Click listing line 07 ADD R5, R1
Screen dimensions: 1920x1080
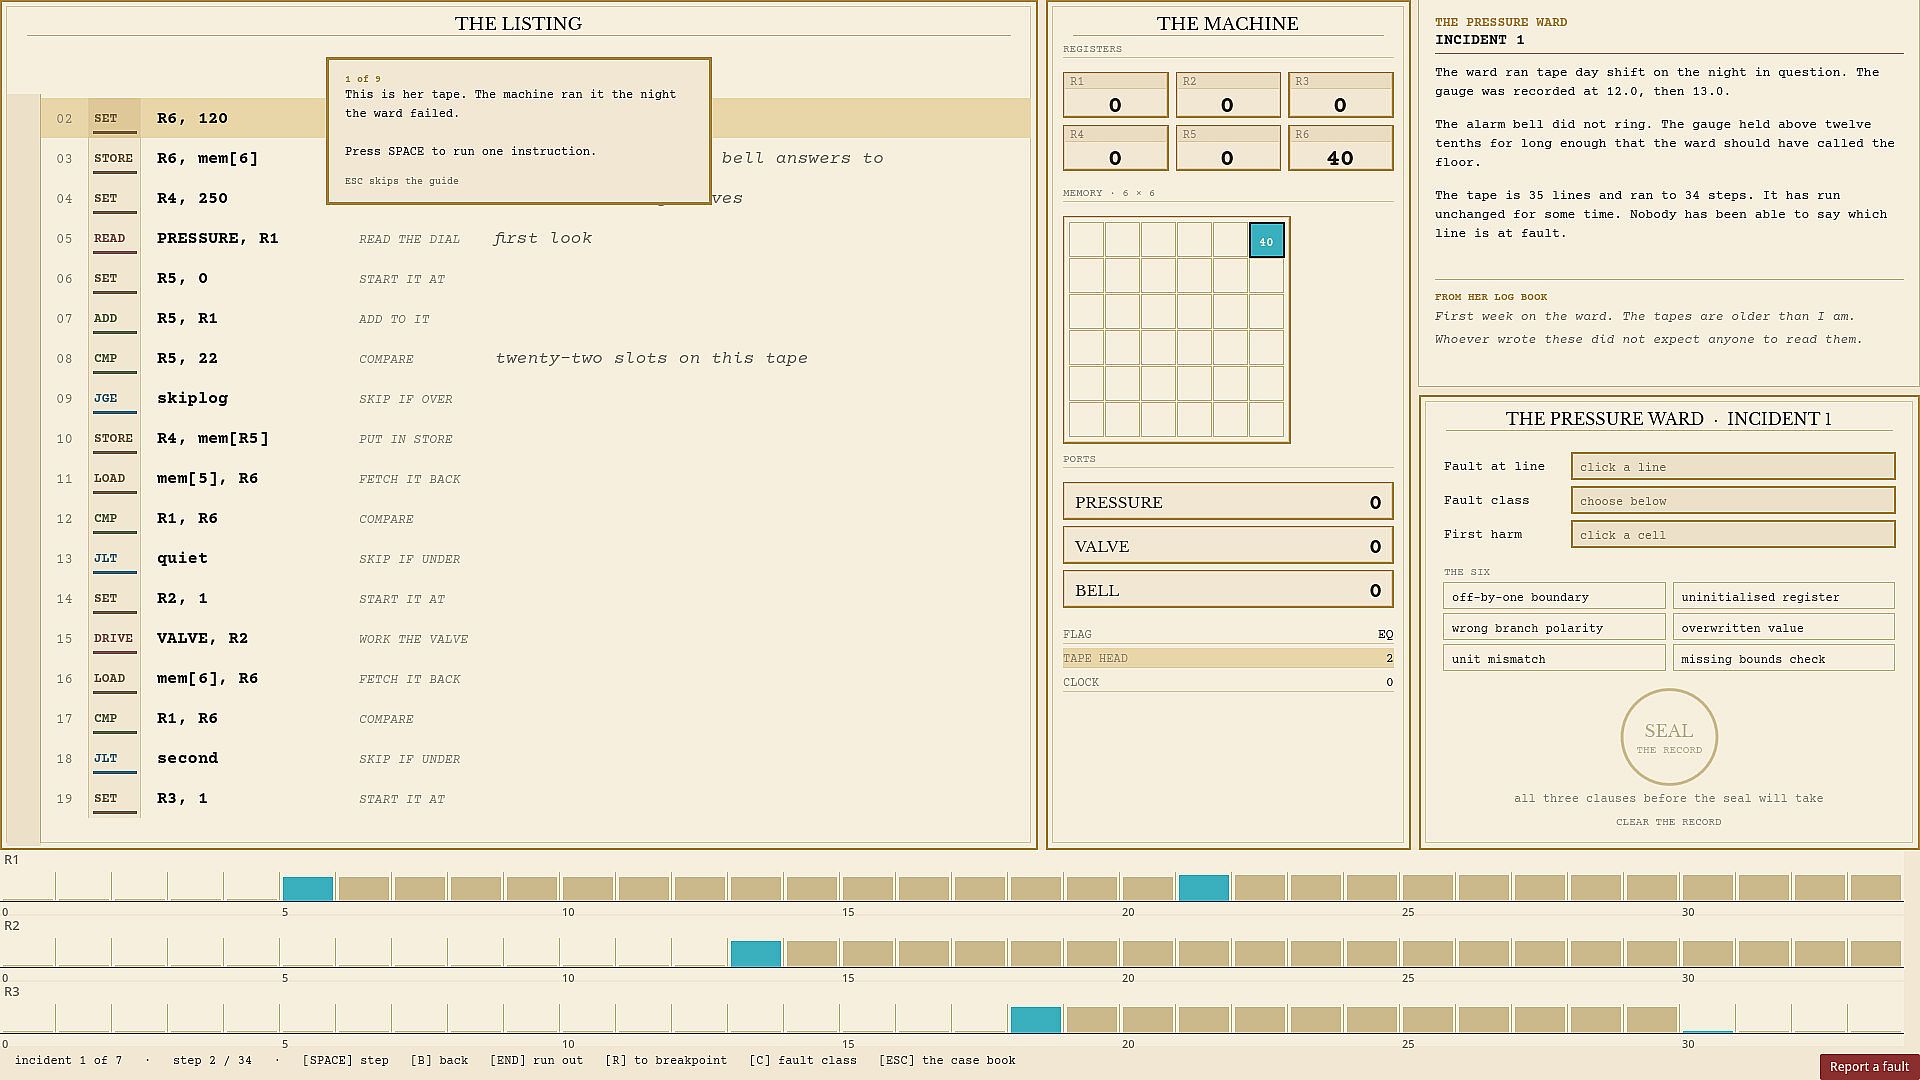coord(535,318)
